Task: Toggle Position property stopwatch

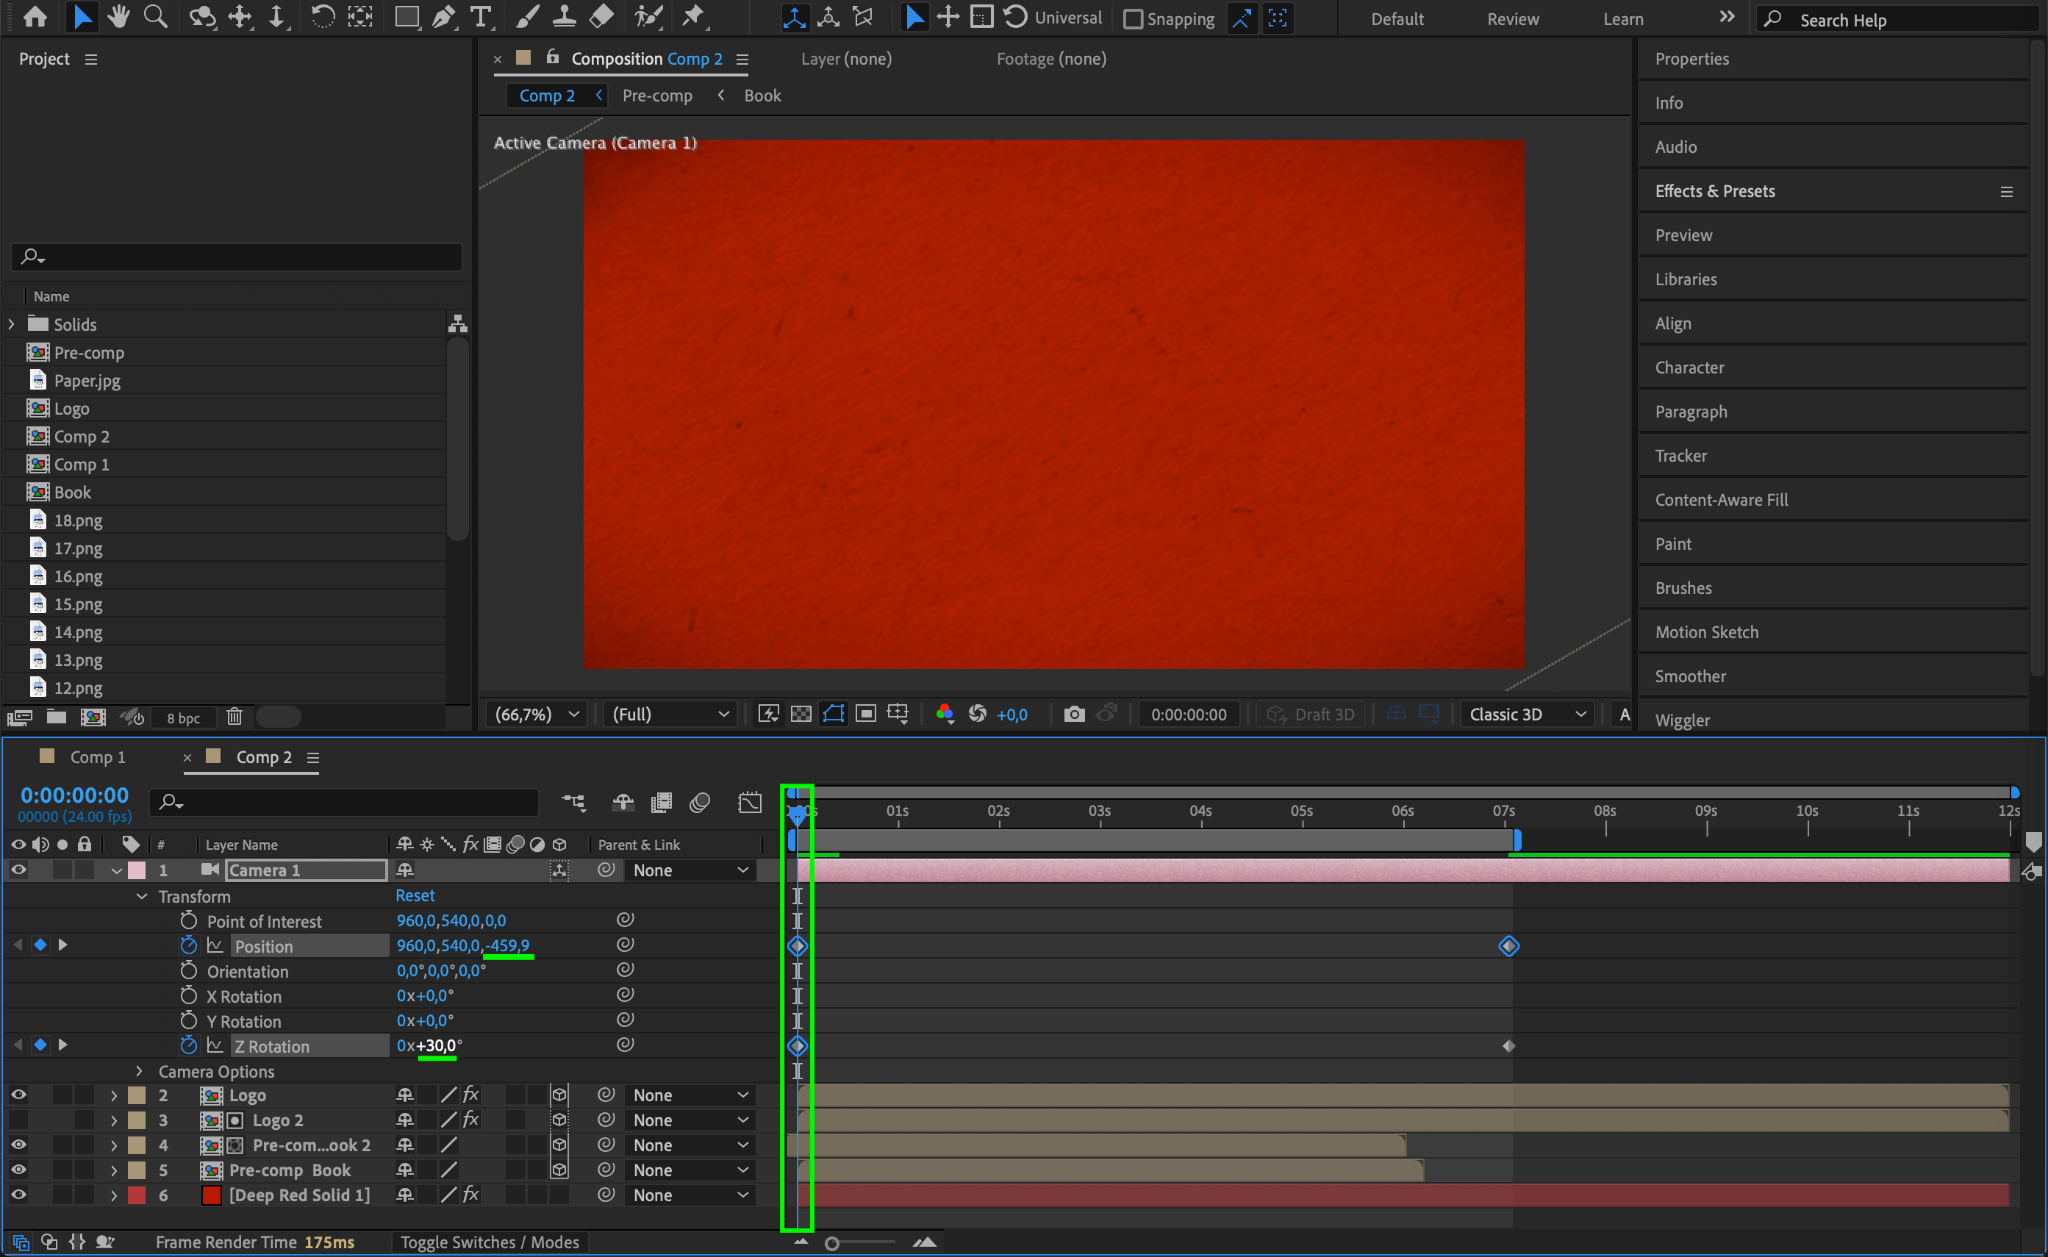Action: (x=188, y=946)
